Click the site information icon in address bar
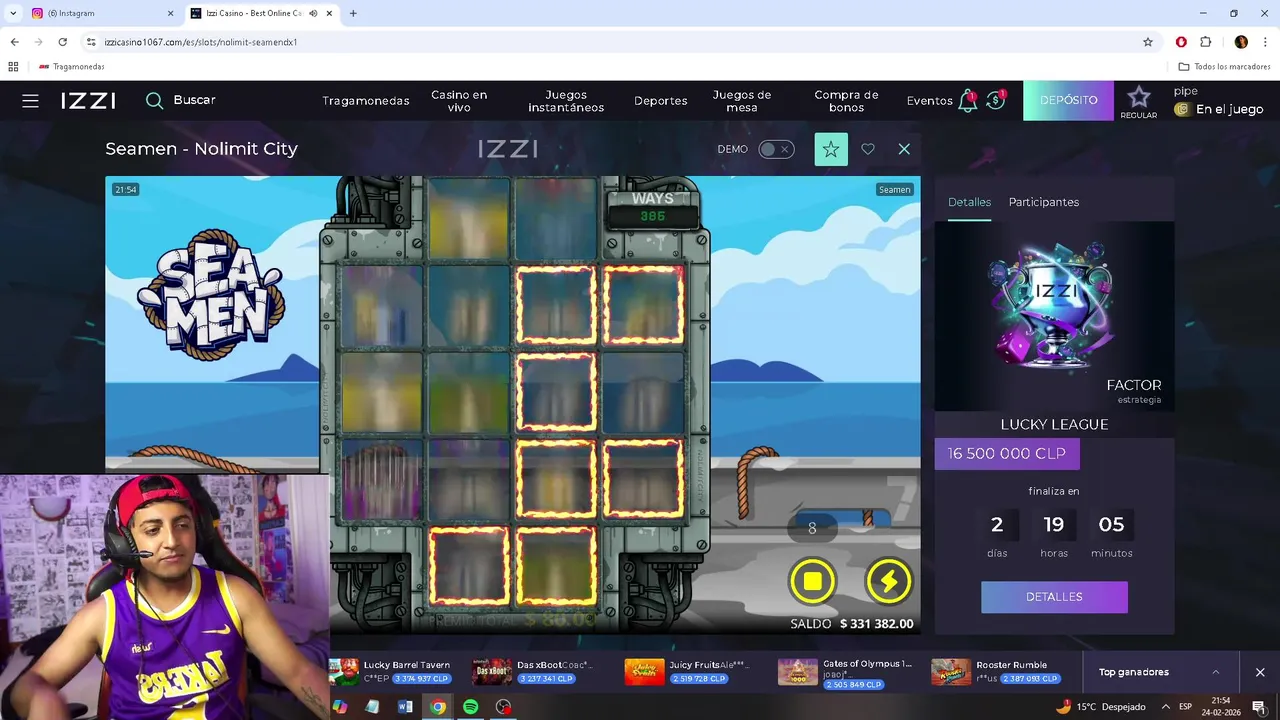 tap(91, 42)
